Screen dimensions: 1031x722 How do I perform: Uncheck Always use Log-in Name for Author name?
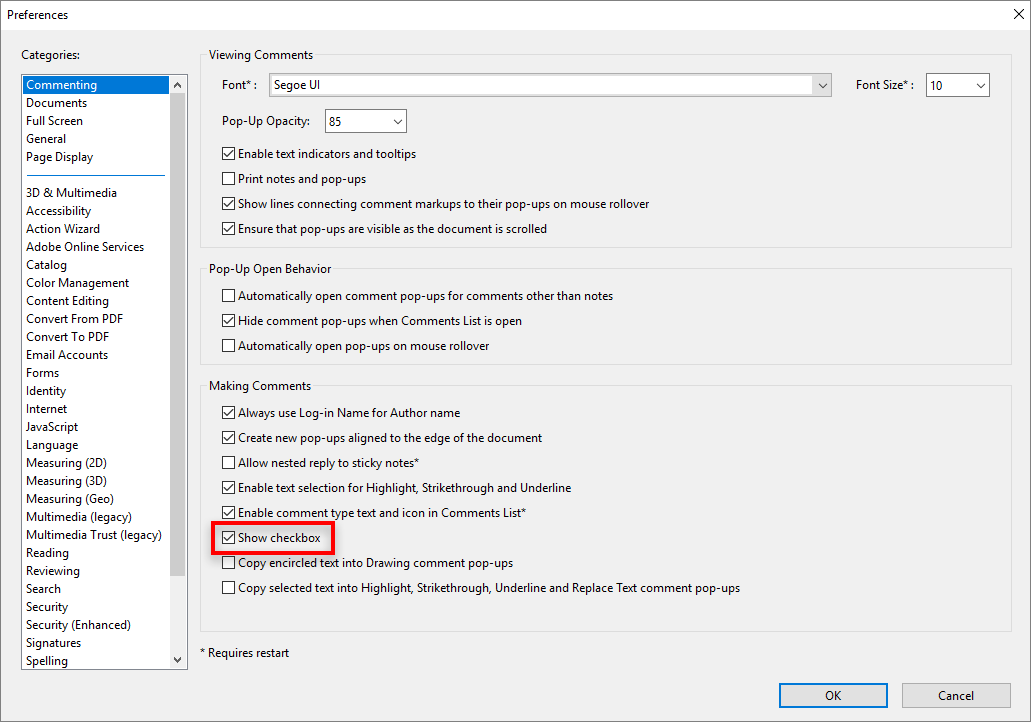click(228, 412)
